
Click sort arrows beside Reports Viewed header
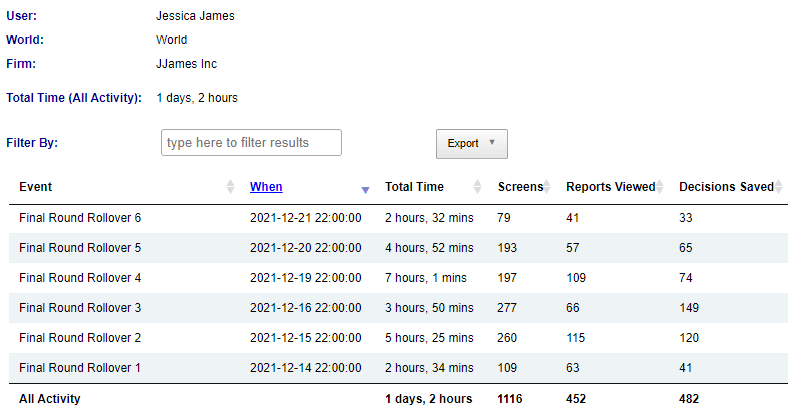click(660, 187)
